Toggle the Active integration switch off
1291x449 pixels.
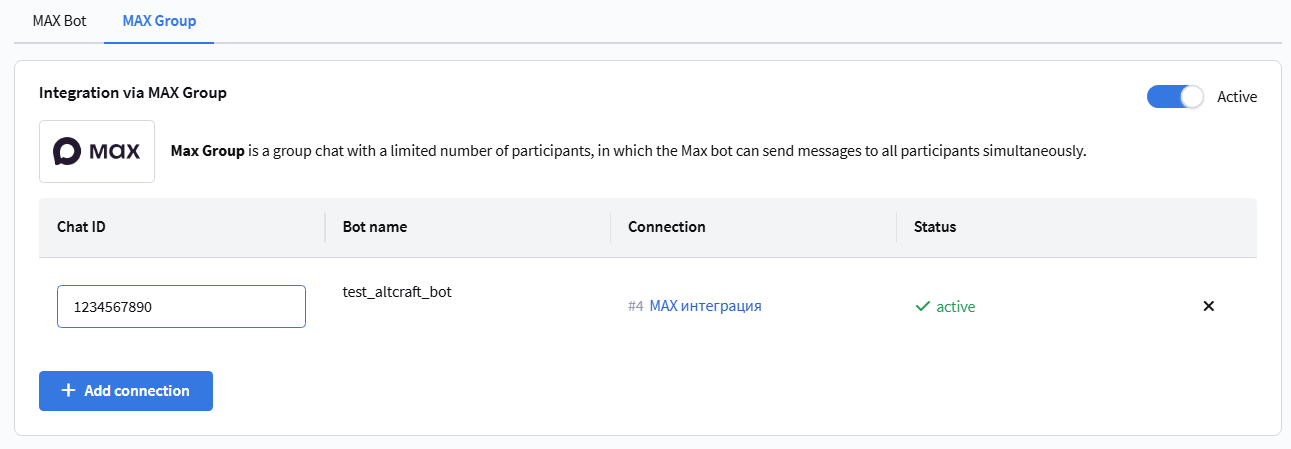[1175, 97]
